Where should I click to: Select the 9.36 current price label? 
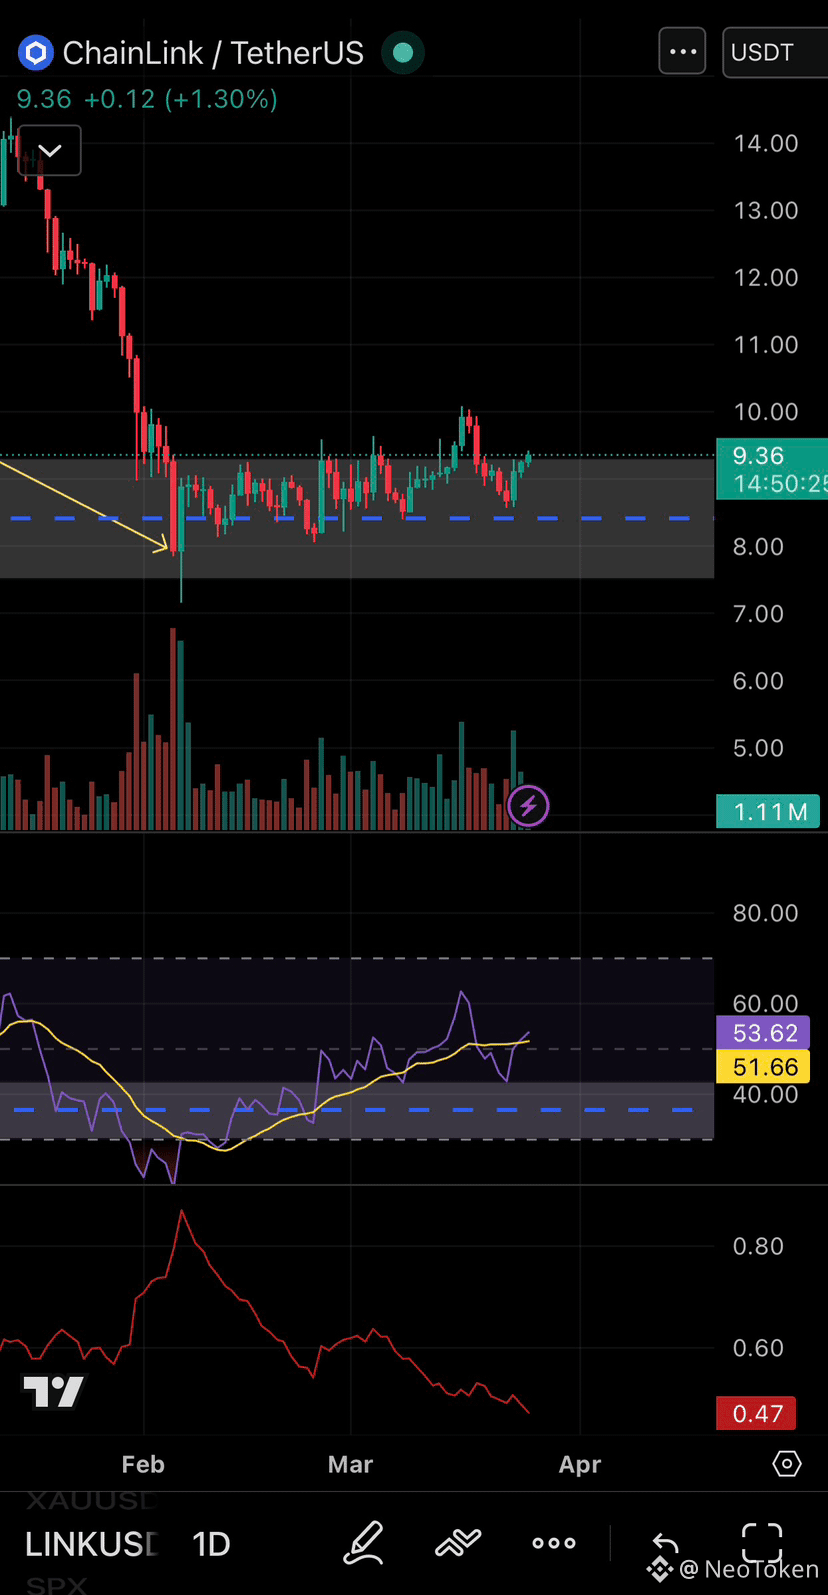pyautogui.click(x=772, y=456)
